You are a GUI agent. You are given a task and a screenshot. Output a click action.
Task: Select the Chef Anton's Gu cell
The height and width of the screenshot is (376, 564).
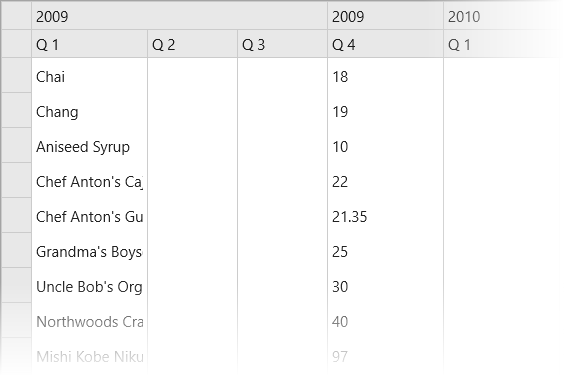[x=90, y=217]
